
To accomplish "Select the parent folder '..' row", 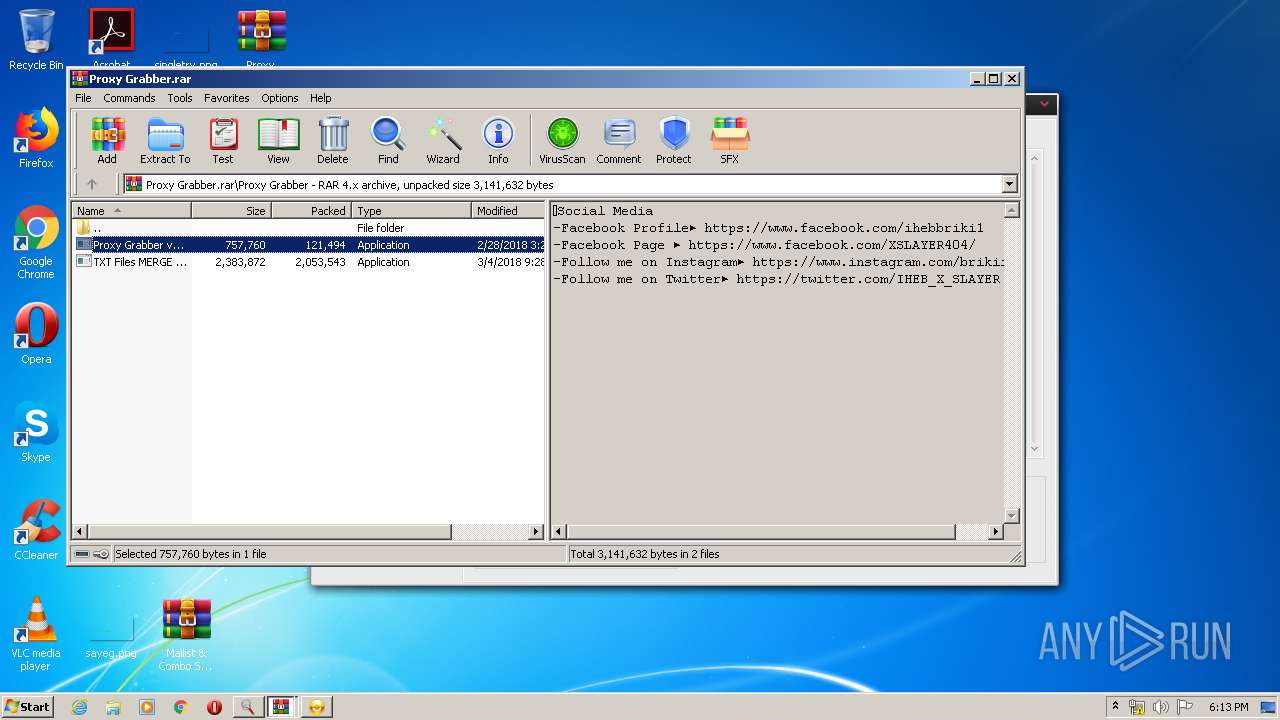I will 308,228.
